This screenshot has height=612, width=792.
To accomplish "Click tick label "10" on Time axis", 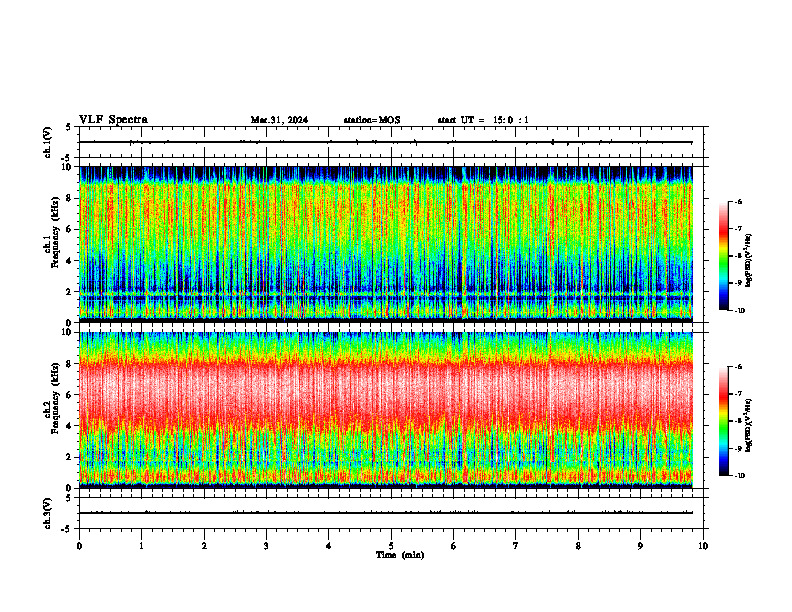I will click(x=703, y=546).
